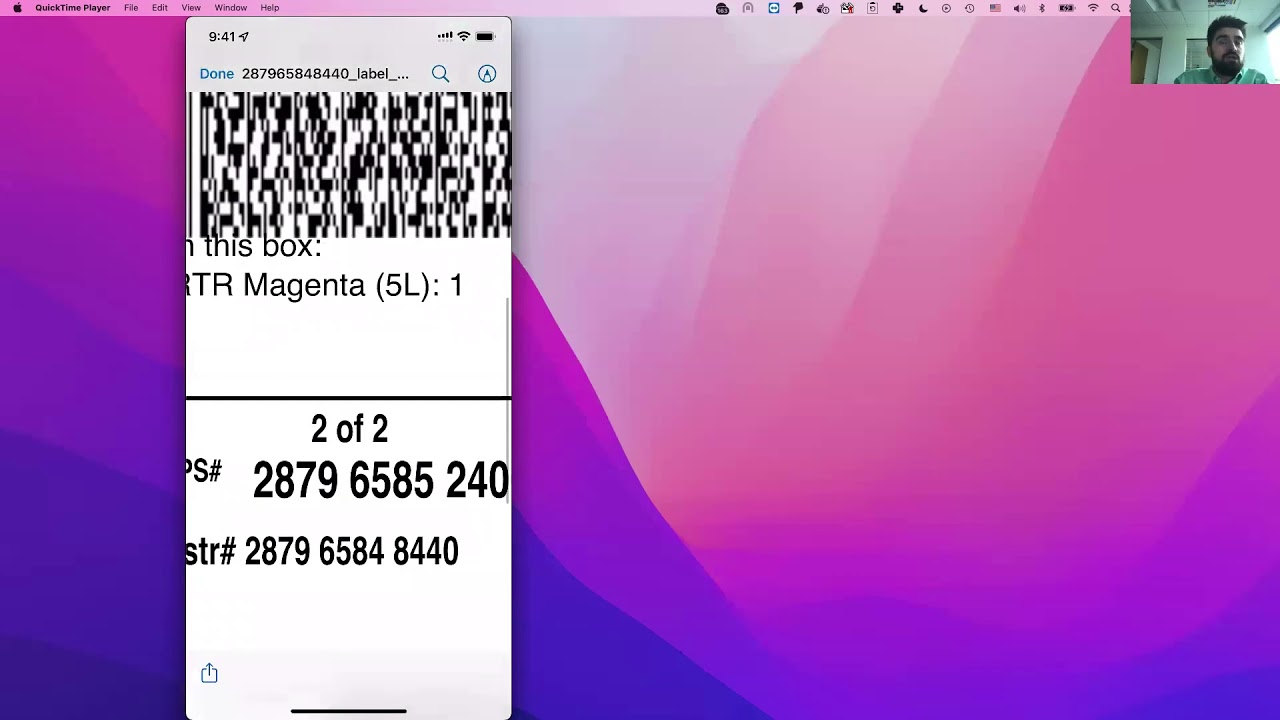Open the Markup pen tool
Image resolution: width=1280 pixels, height=720 pixels.
click(x=487, y=74)
